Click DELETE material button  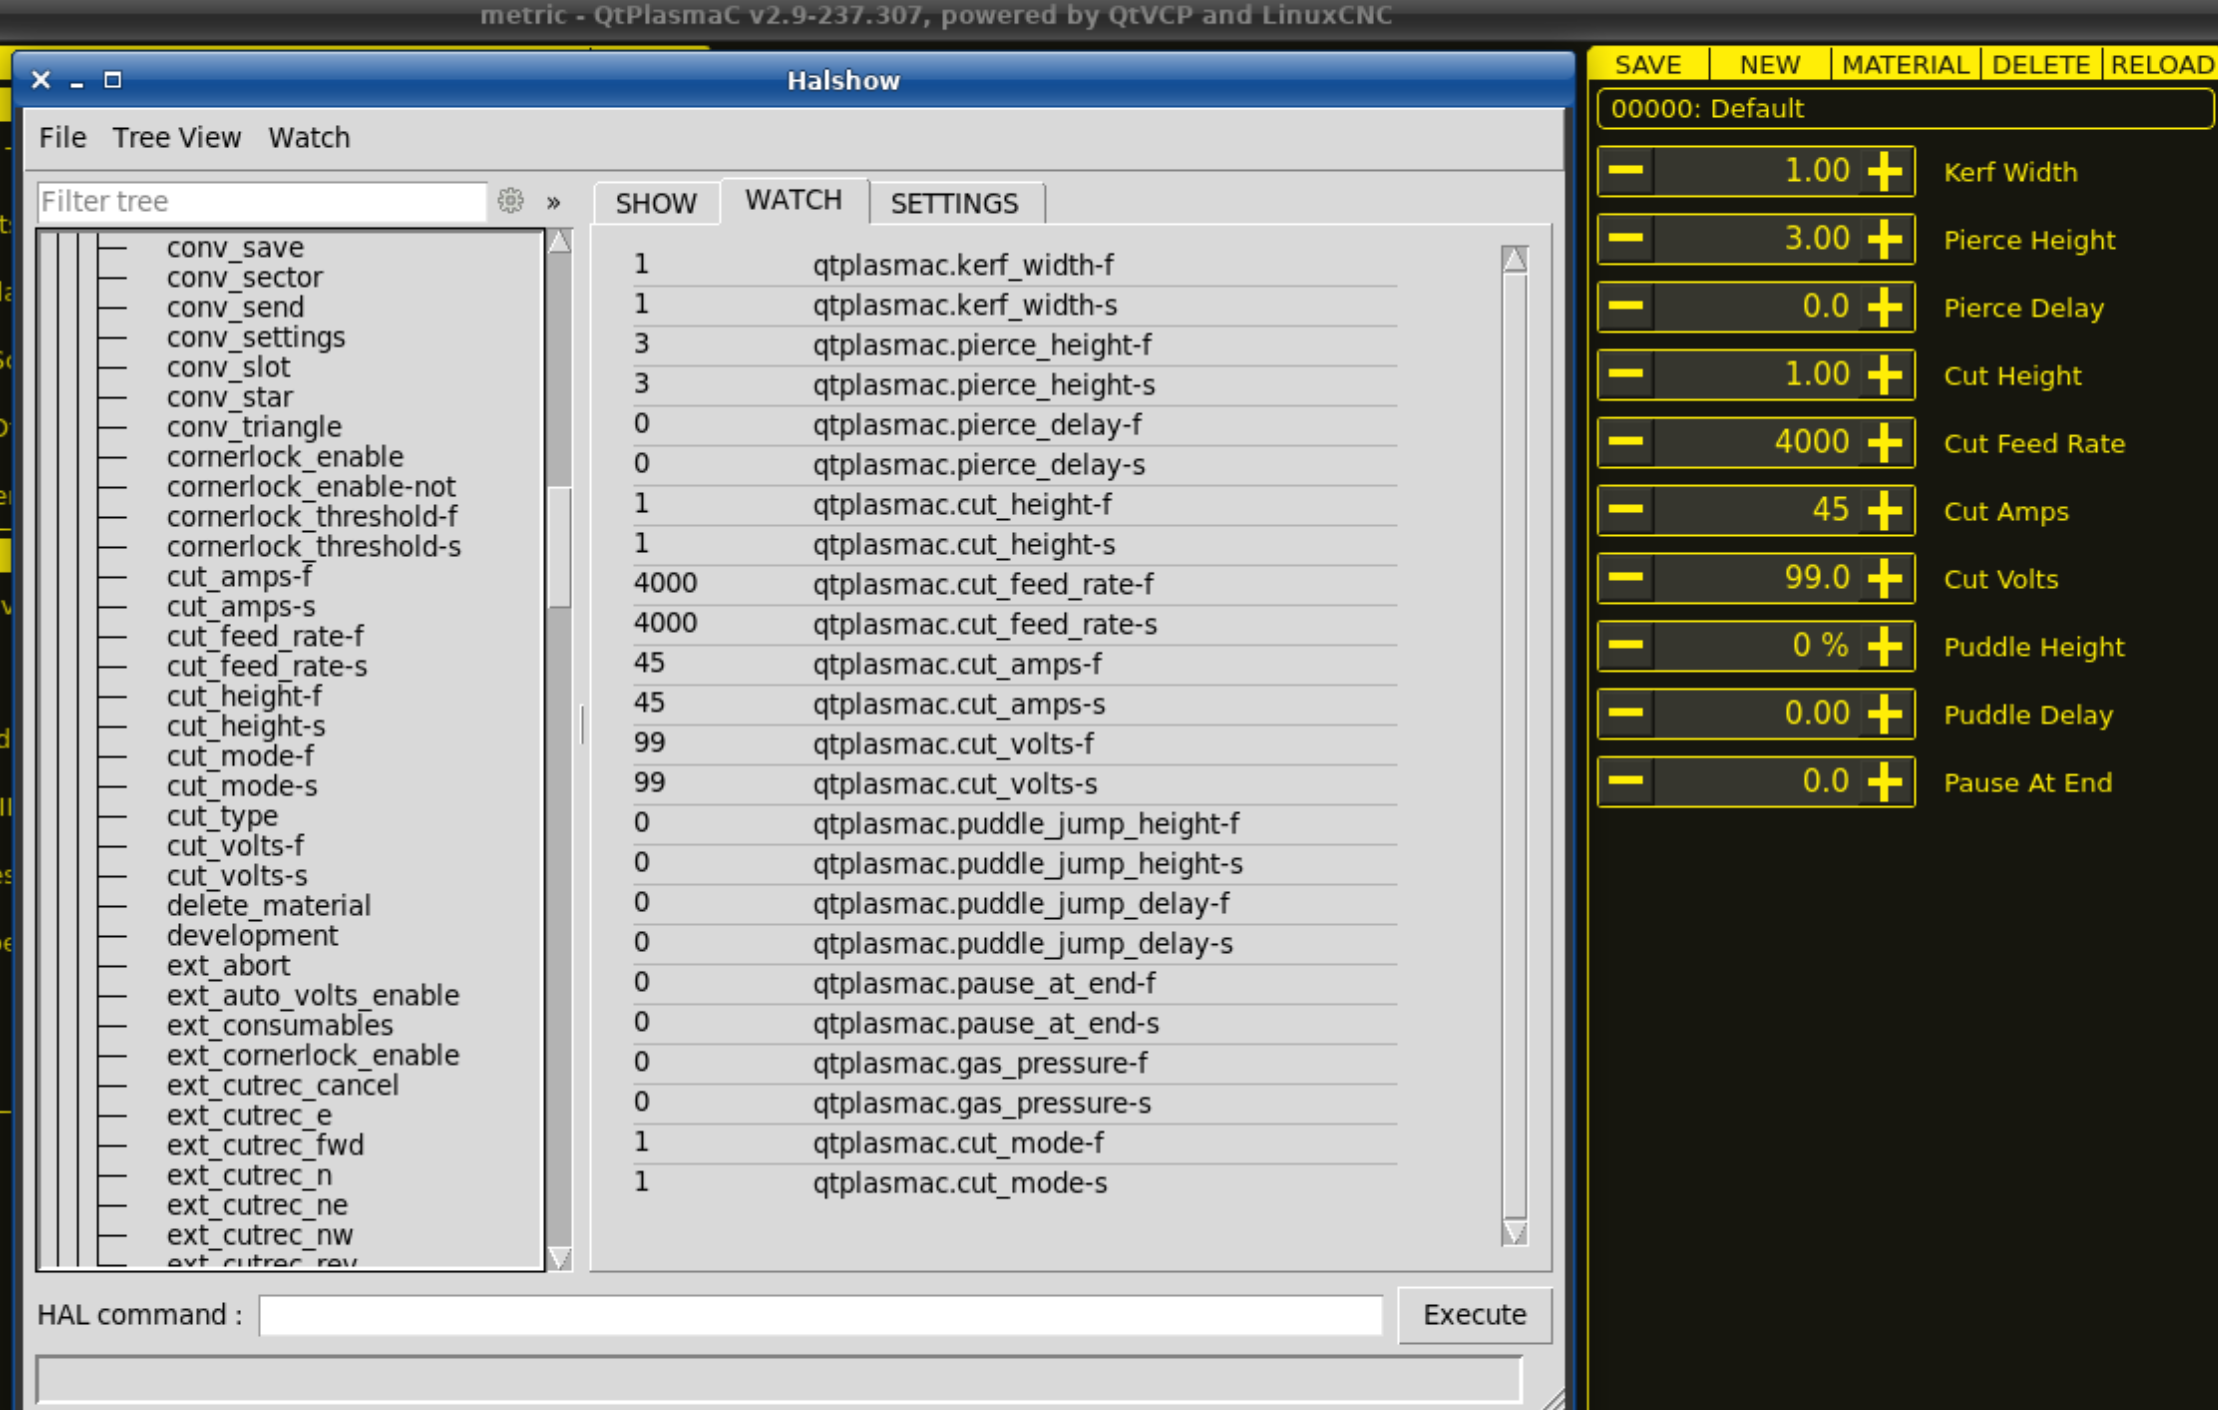click(x=2041, y=64)
